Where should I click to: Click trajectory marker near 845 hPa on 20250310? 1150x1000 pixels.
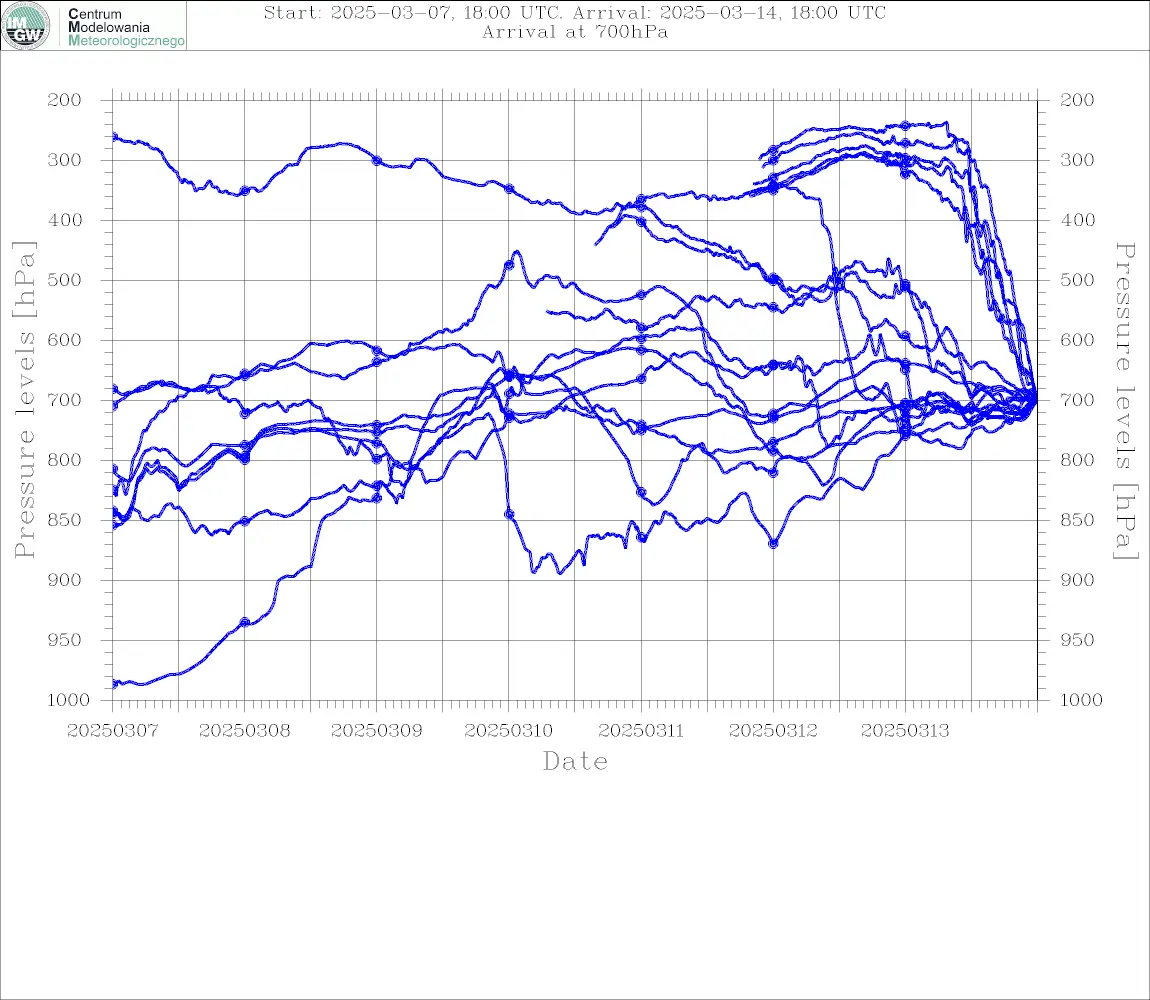(x=509, y=515)
